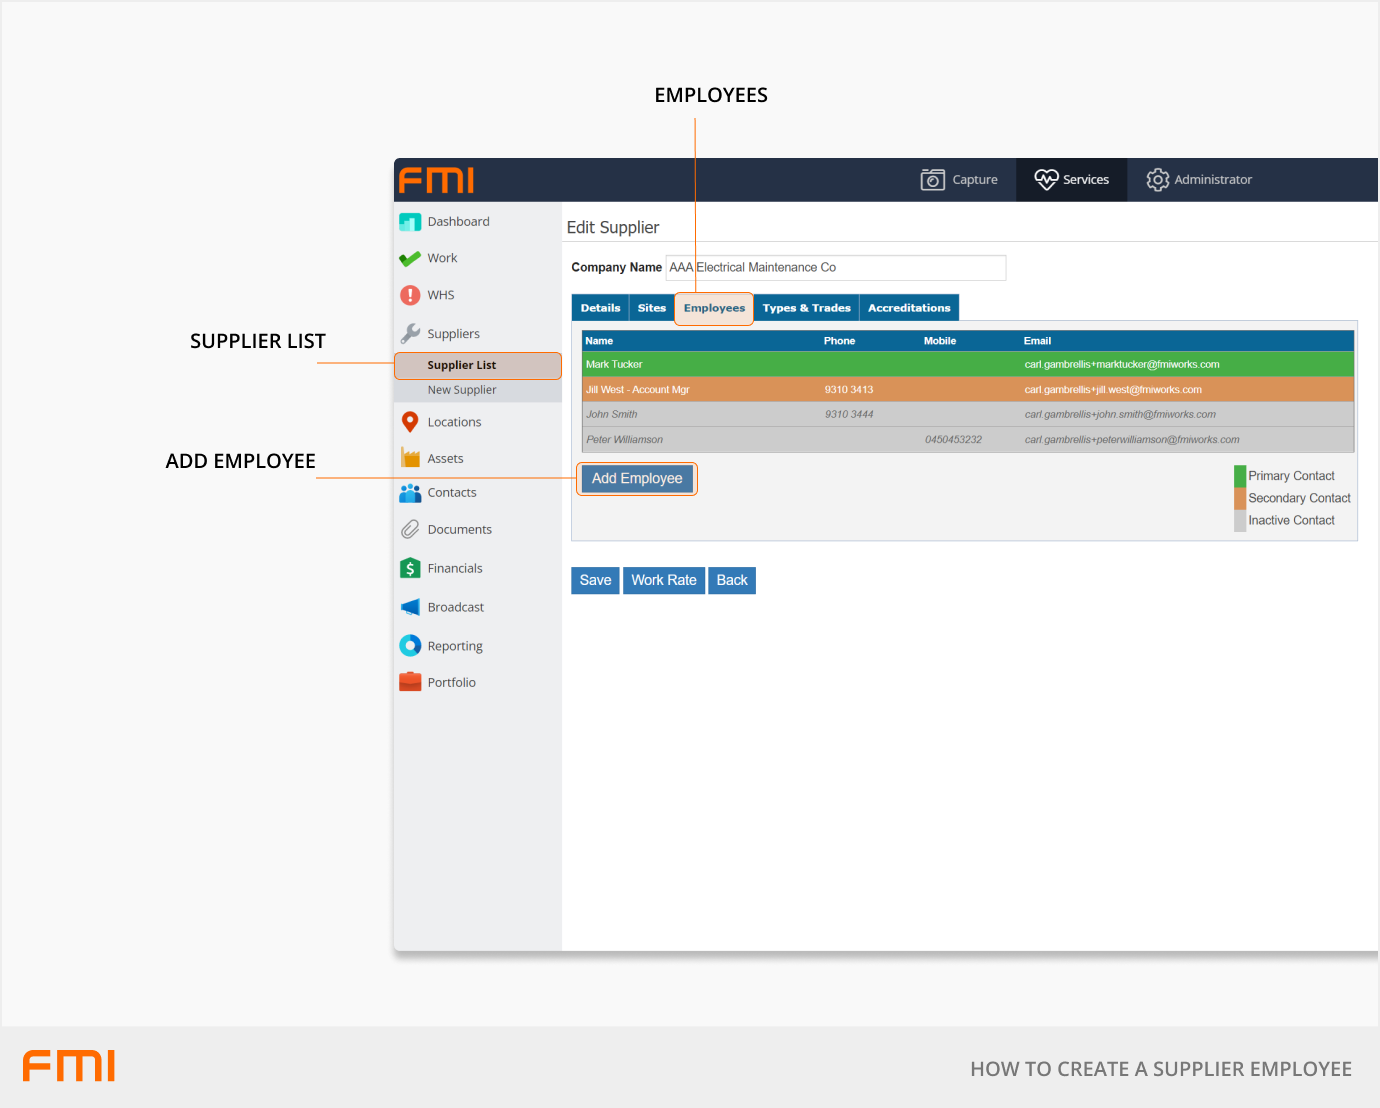The height and width of the screenshot is (1108, 1380).
Task: Open Contacts using the people icon
Action: tap(410, 493)
